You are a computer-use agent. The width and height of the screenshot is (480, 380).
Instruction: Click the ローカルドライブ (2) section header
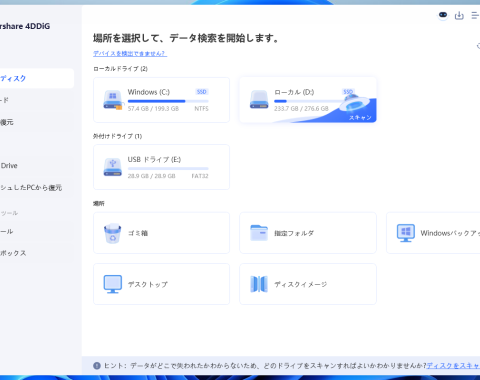[120, 69]
